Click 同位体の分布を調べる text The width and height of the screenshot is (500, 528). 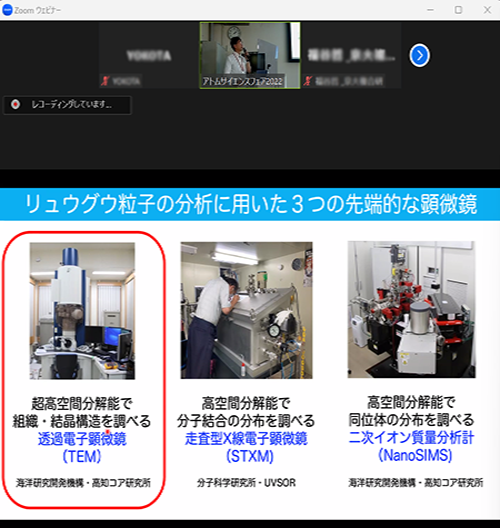[x=411, y=420]
